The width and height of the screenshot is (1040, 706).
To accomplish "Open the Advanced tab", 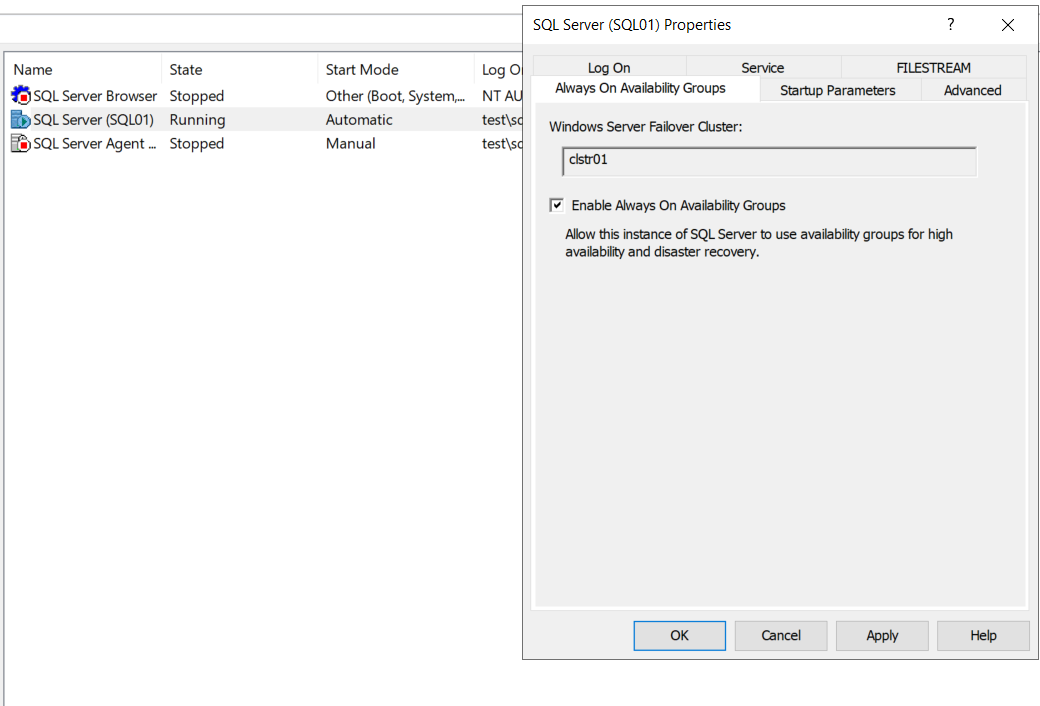I will 972,90.
